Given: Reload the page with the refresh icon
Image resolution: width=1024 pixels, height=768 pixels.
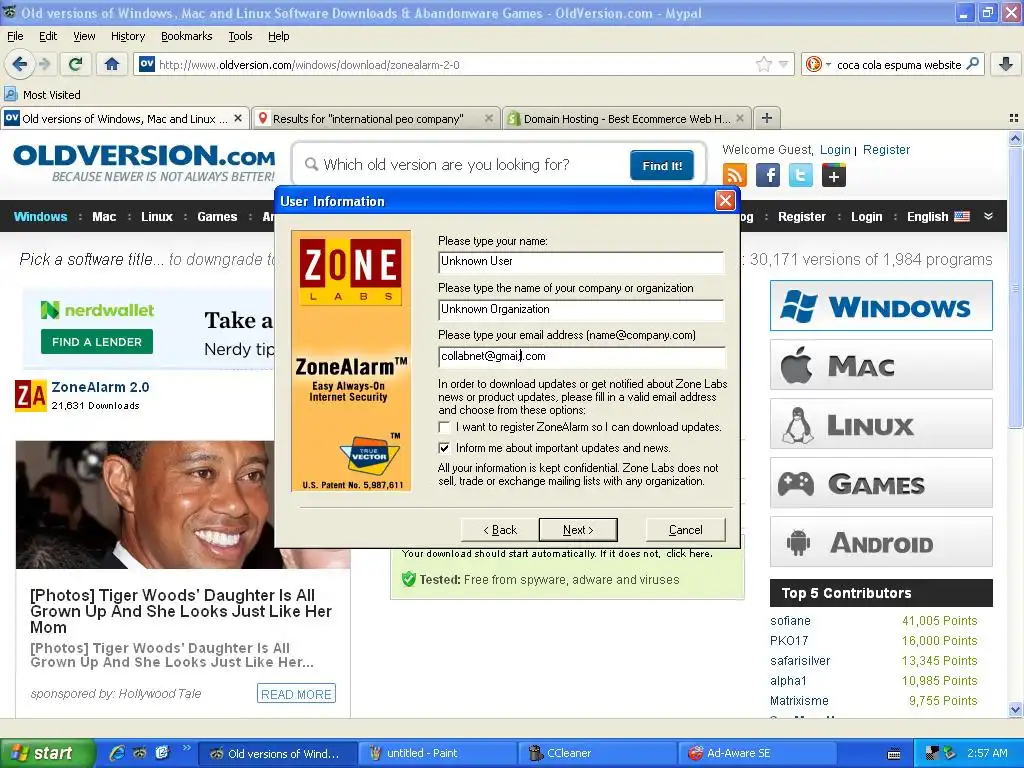Looking at the screenshot, I should 76,64.
